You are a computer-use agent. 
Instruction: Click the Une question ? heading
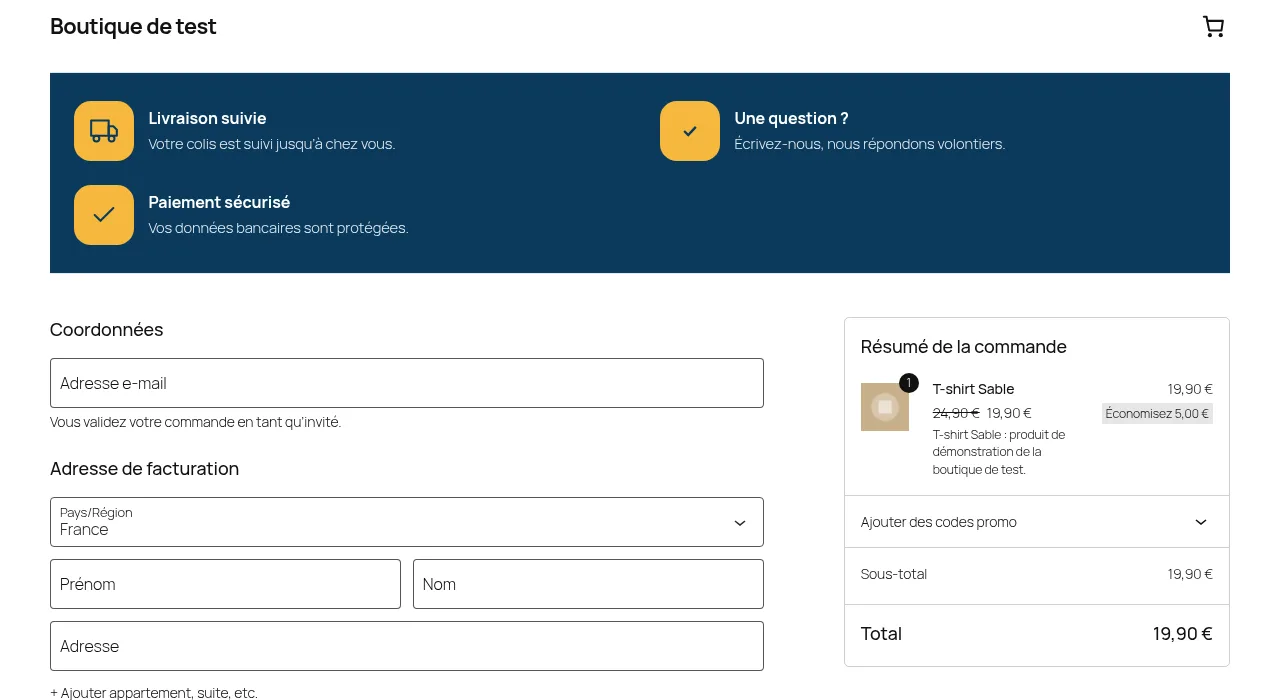click(791, 118)
